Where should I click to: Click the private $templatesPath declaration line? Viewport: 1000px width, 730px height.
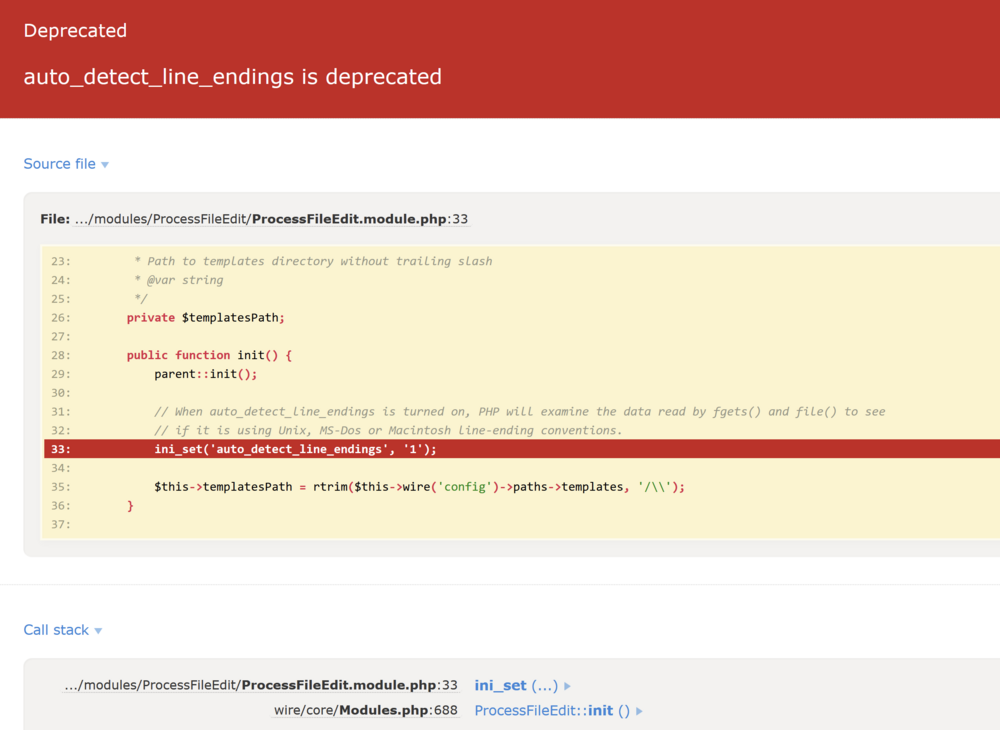(x=205, y=318)
